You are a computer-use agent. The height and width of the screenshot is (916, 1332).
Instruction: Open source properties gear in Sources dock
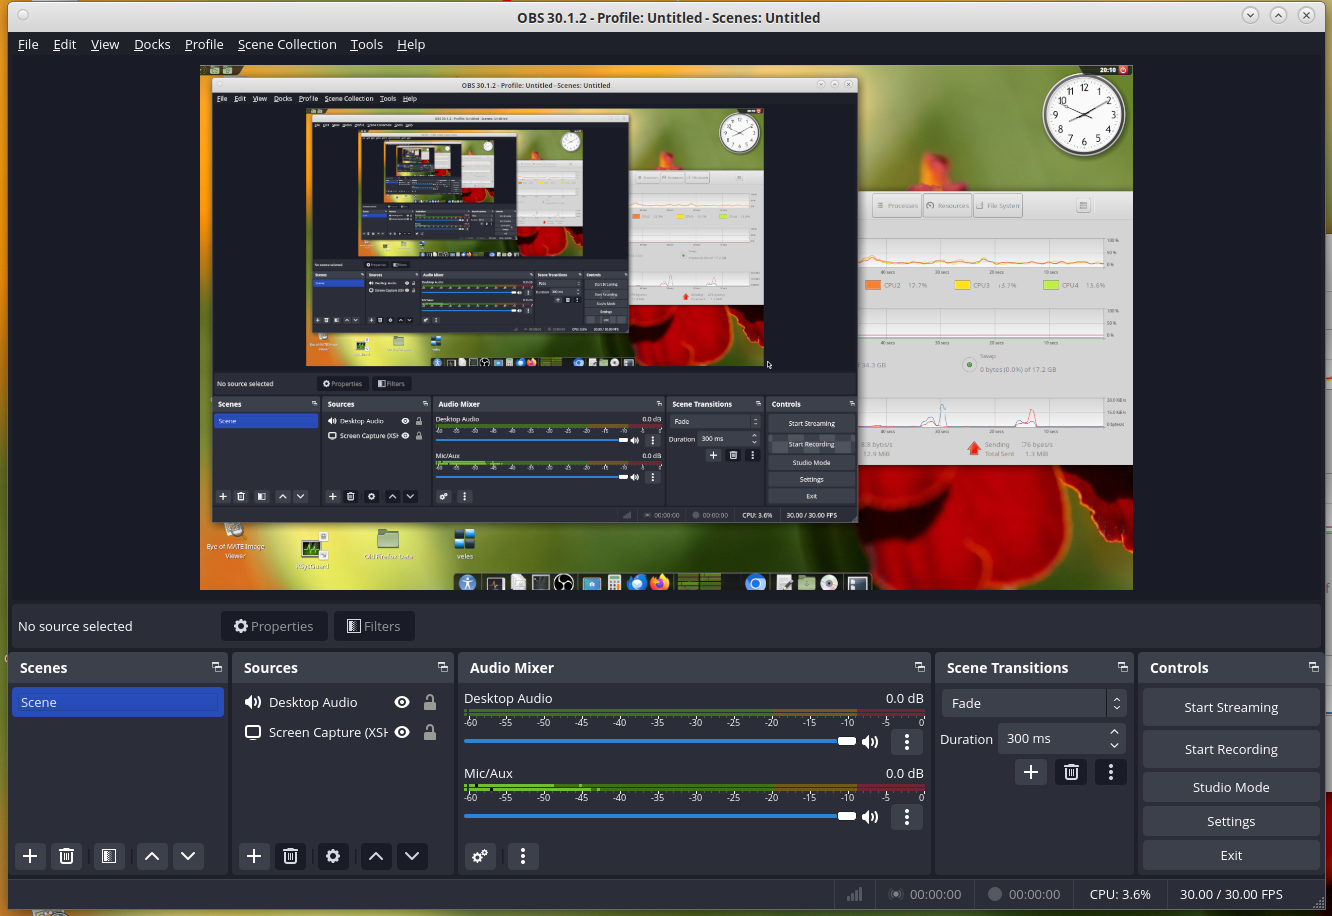point(333,856)
